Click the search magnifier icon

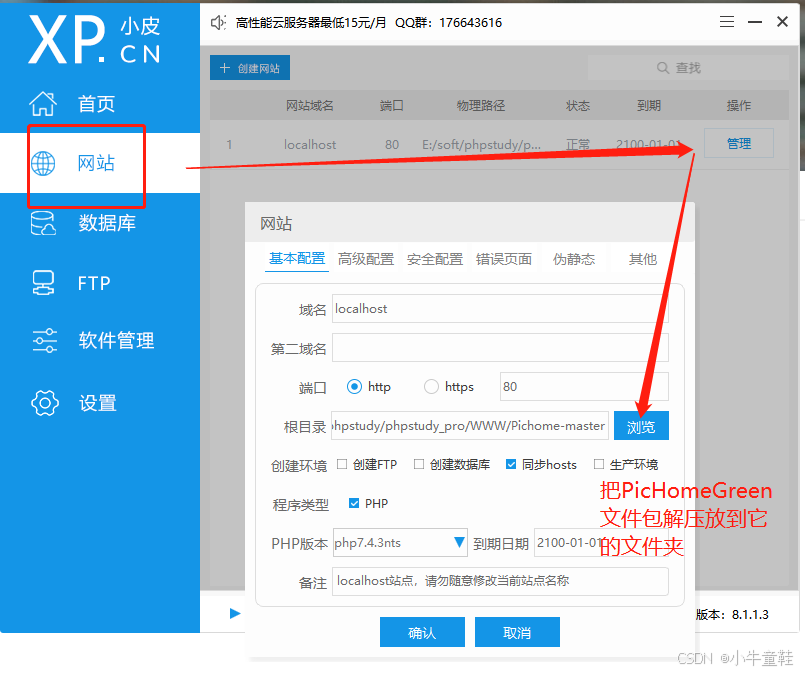(x=663, y=68)
